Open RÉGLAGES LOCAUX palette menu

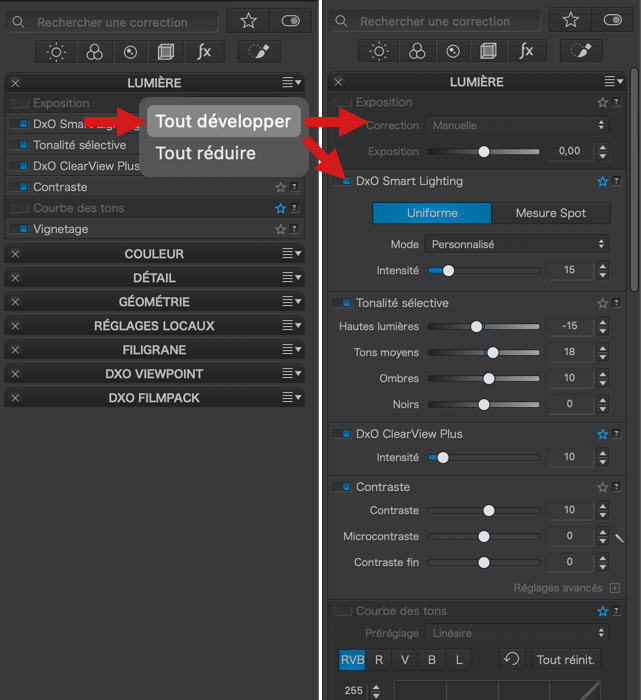pos(292,325)
